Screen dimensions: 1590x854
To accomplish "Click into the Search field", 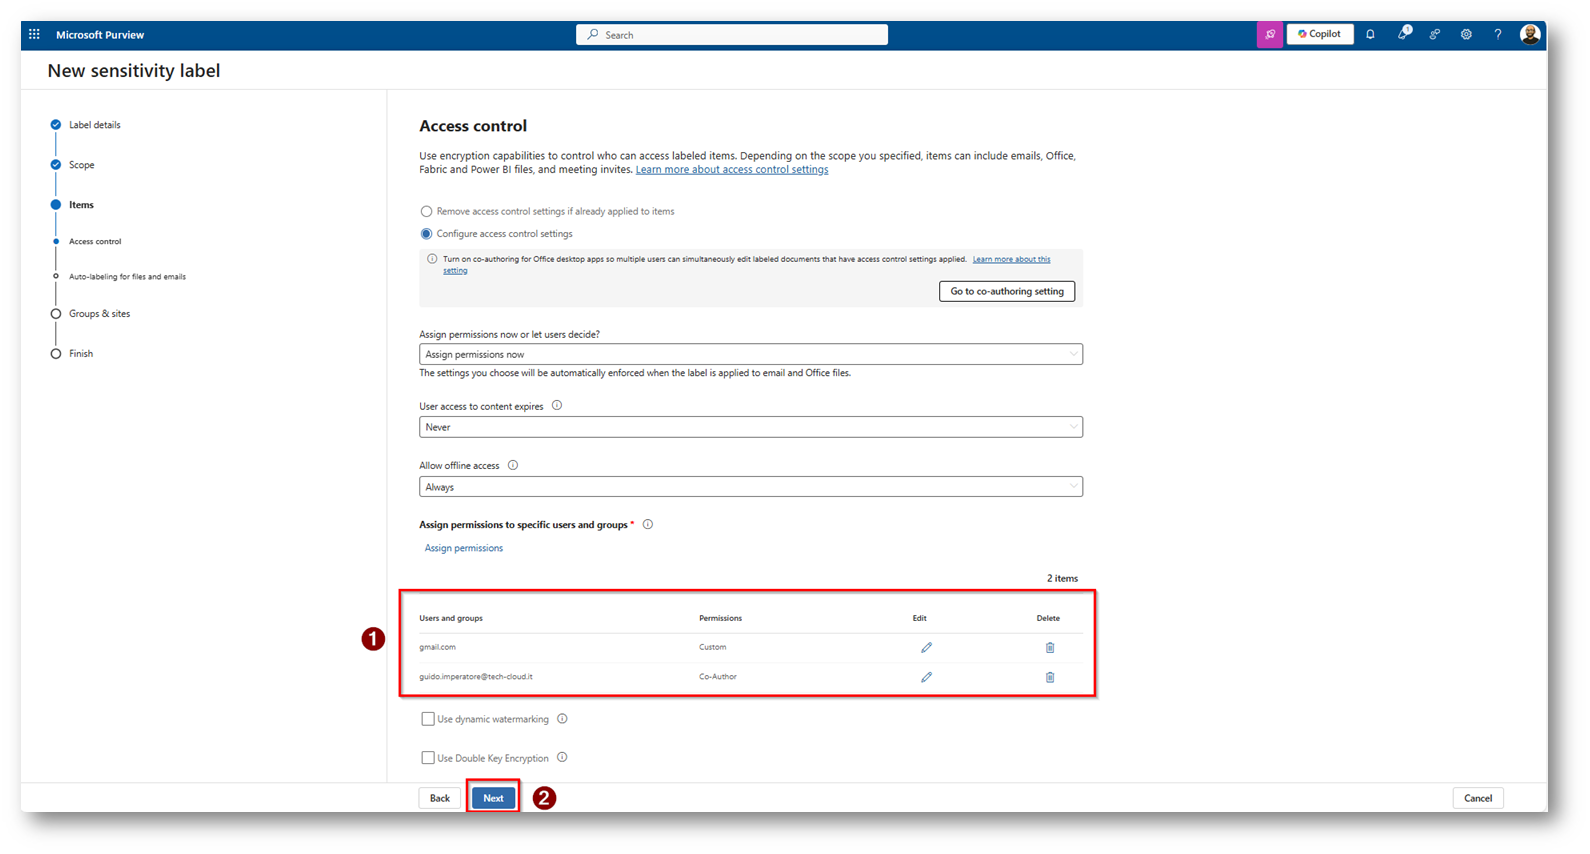I will (732, 35).
